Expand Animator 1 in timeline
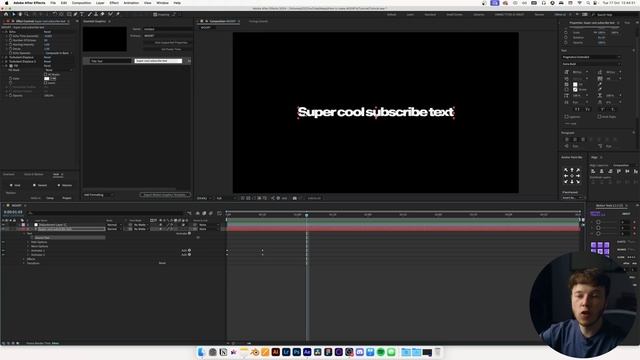The height and width of the screenshot is (360, 640). [28, 250]
